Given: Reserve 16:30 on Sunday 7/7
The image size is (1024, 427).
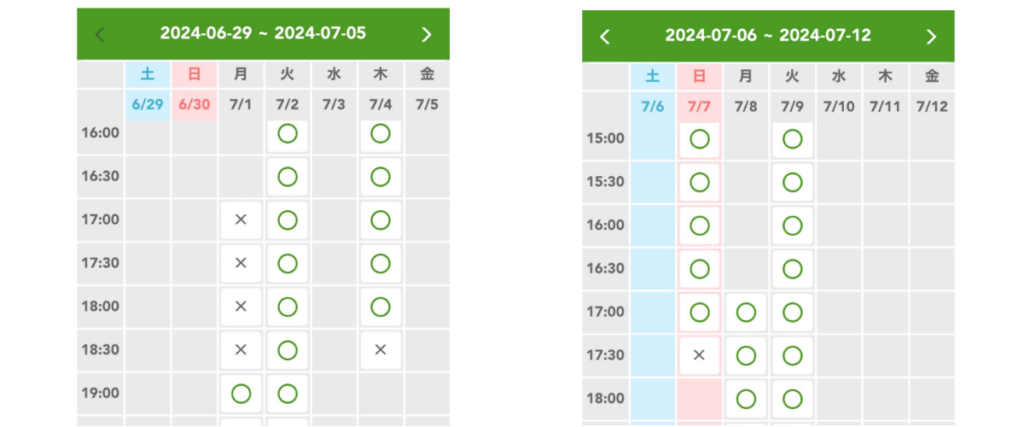Looking at the screenshot, I should (699, 269).
